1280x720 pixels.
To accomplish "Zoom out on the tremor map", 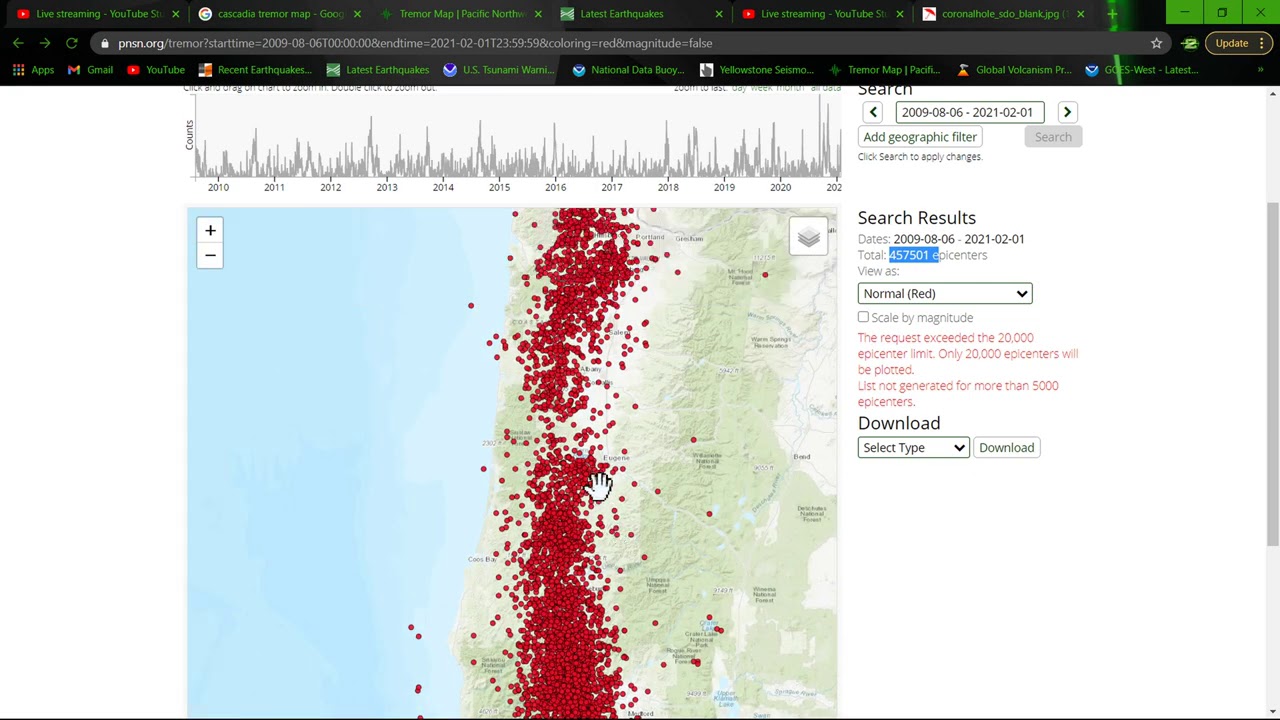I will tap(210, 256).
